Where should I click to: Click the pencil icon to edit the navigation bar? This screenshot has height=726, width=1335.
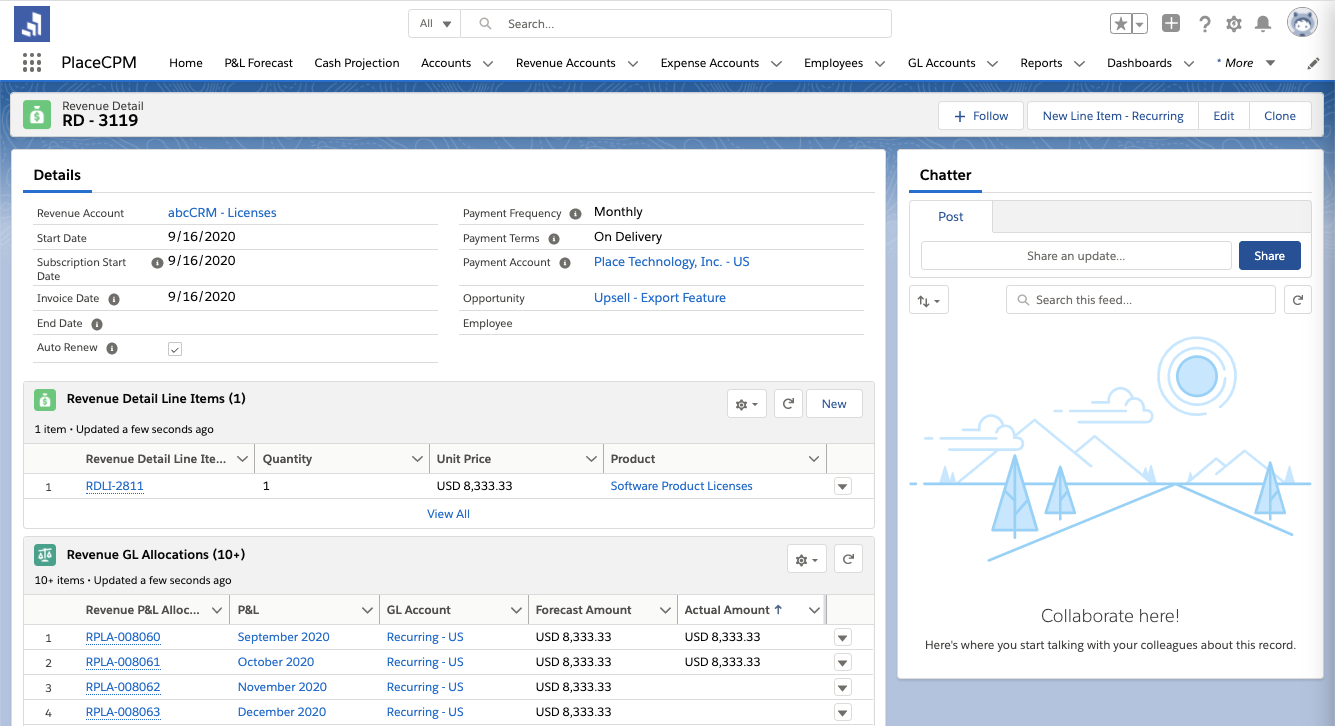tap(1313, 63)
